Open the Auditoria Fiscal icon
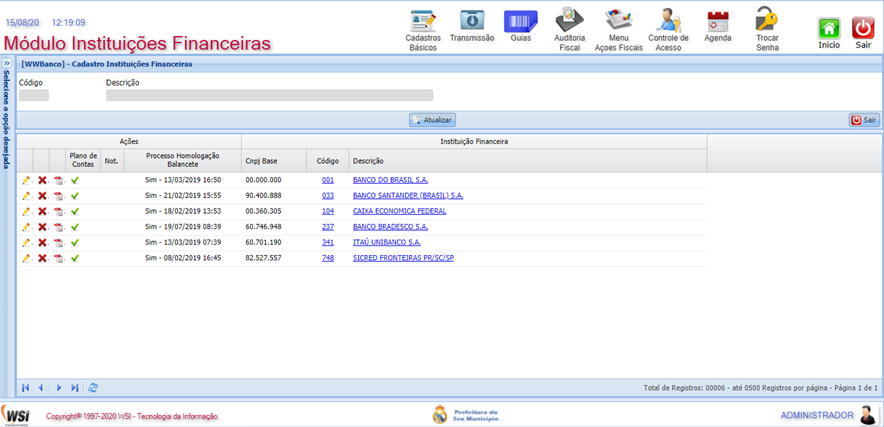 (x=569, y=21)
